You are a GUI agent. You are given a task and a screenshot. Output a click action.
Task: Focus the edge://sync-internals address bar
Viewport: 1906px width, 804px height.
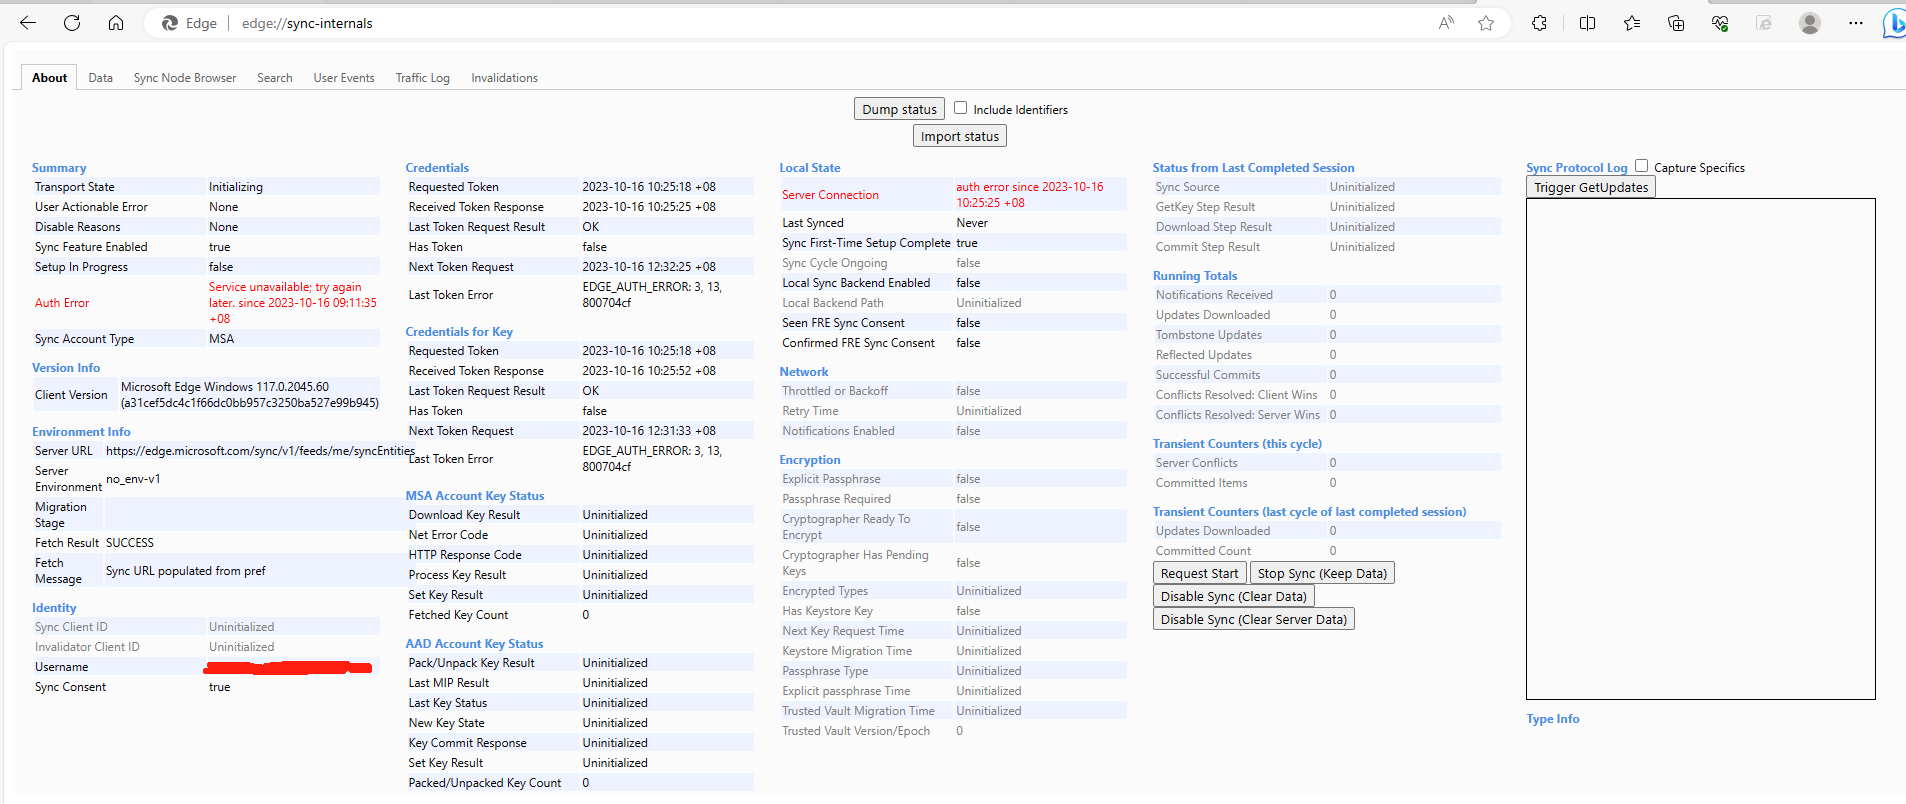click(x=307, y=23)
